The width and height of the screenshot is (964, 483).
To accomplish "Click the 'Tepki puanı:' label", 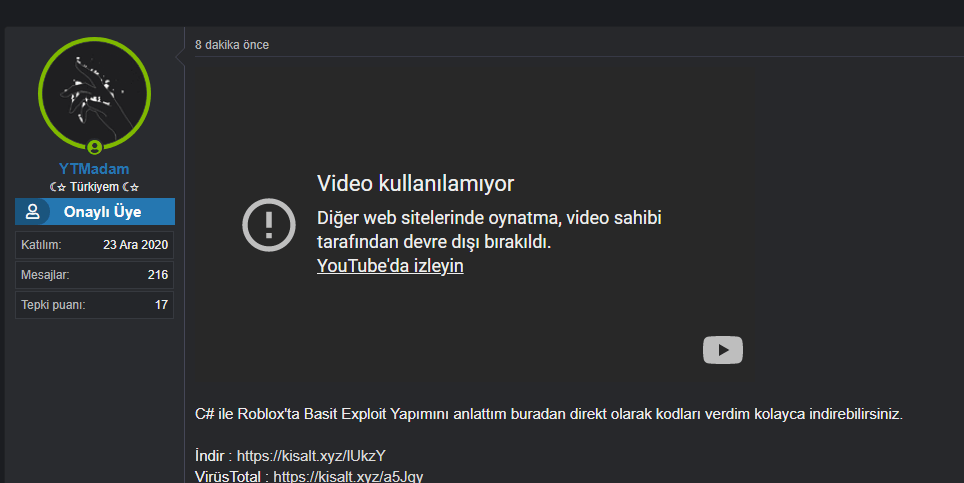I will tap(53, 305).
